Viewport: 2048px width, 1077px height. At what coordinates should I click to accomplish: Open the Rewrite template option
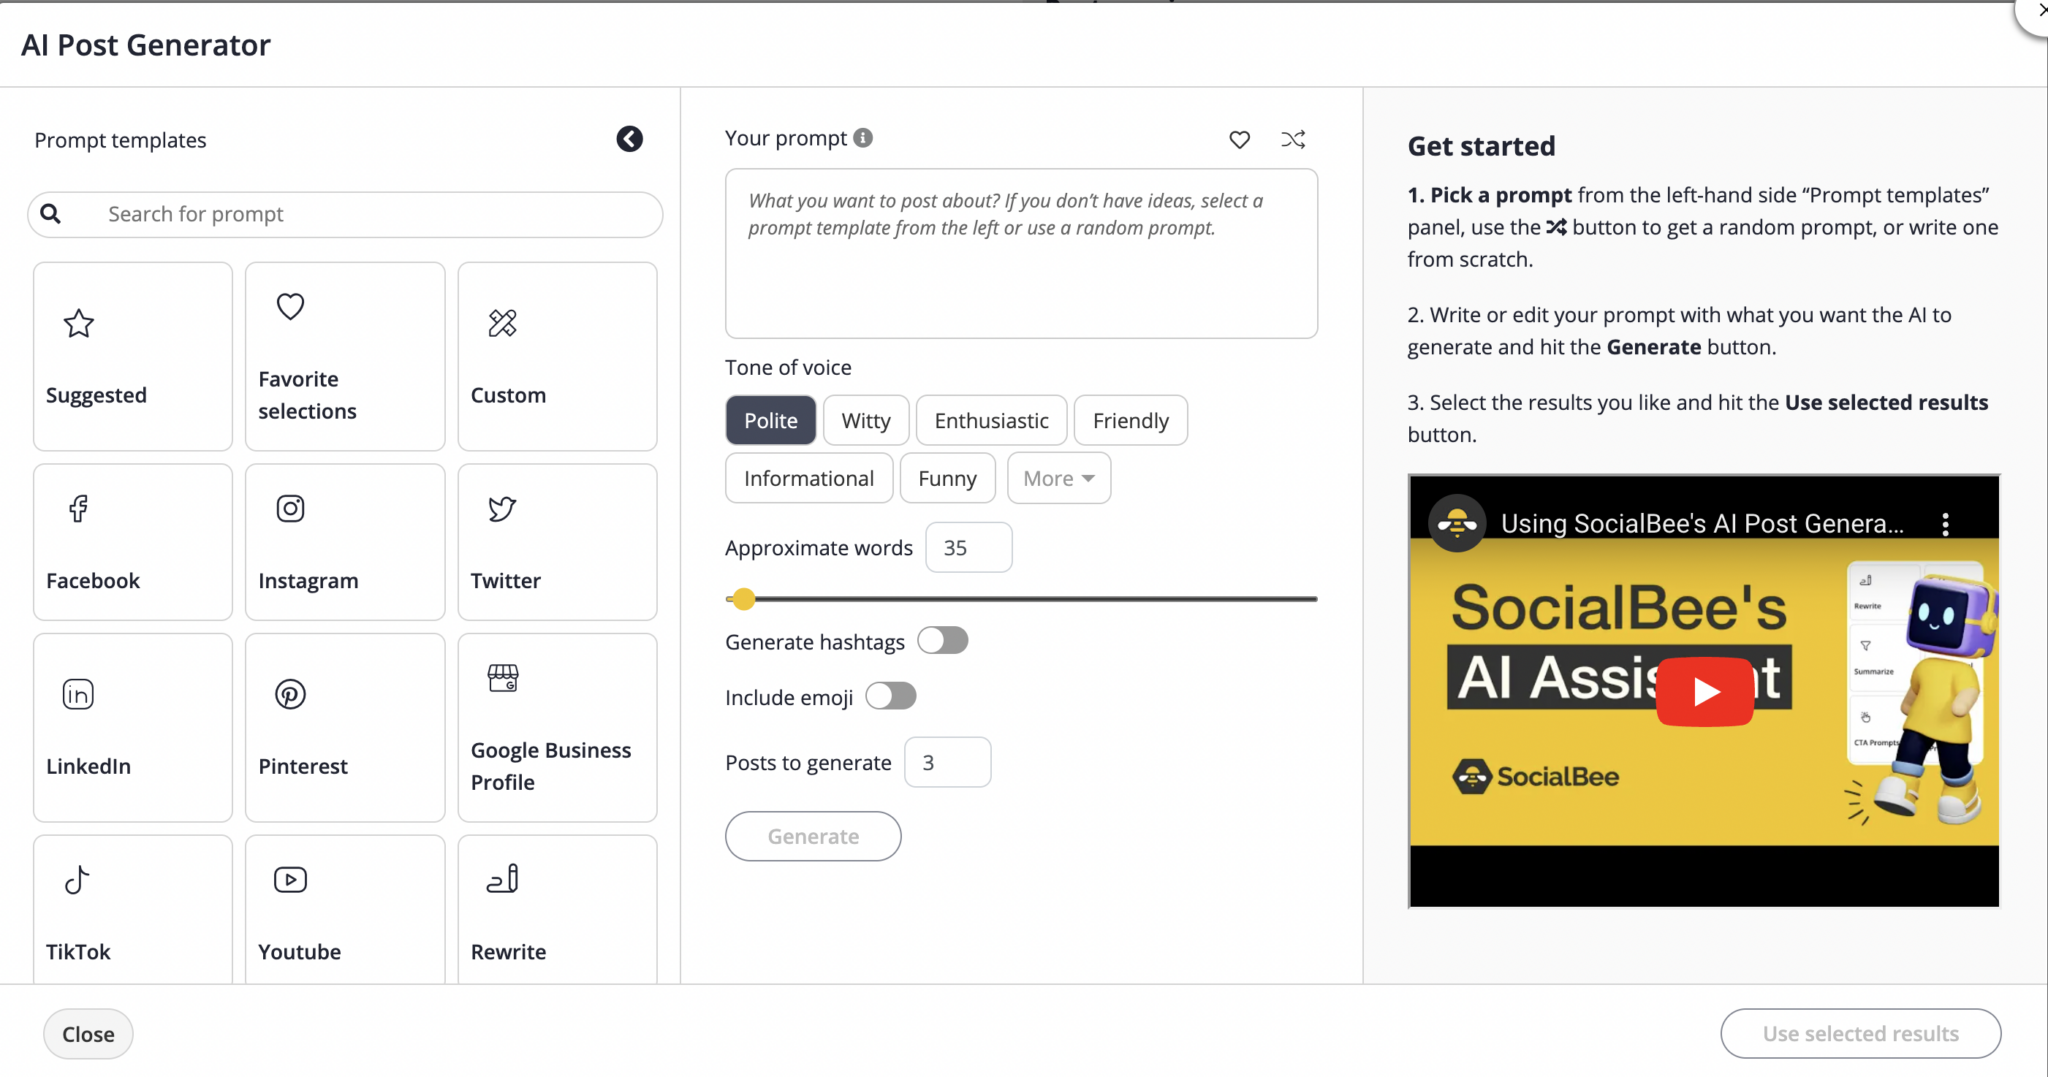[x=556, y=908]
